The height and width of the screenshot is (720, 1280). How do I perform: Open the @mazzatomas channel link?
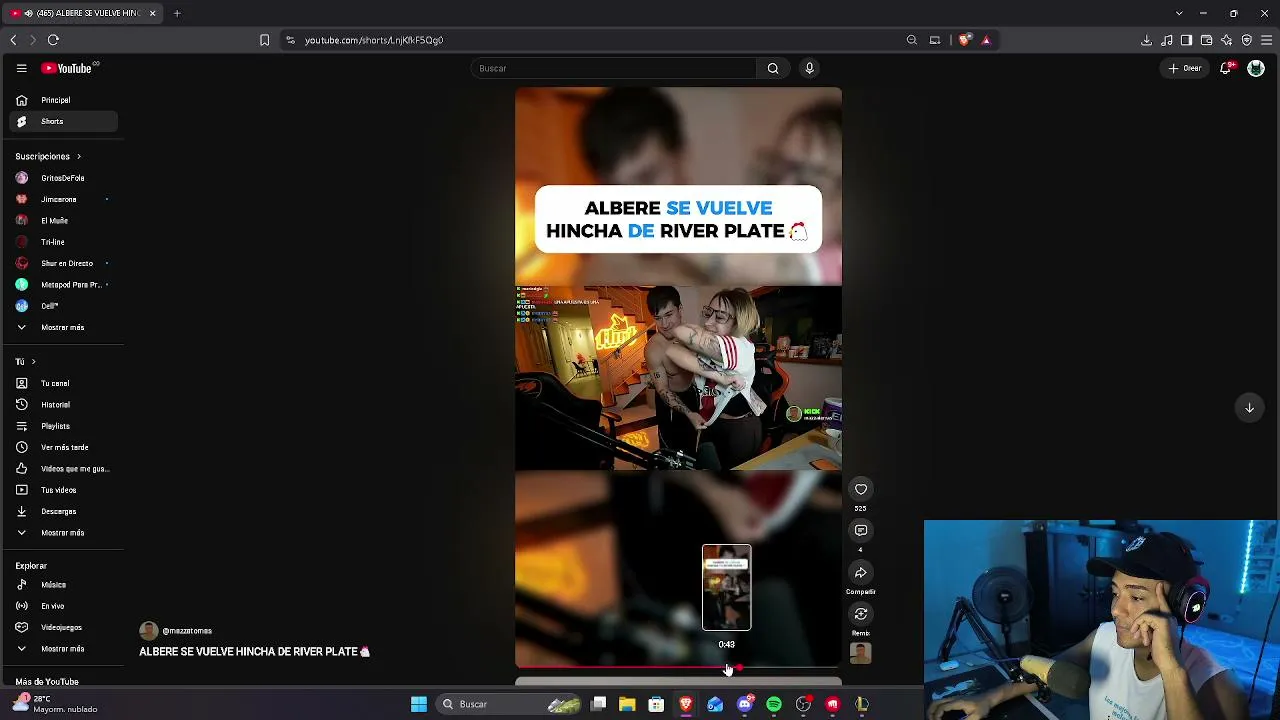point(187,631)
